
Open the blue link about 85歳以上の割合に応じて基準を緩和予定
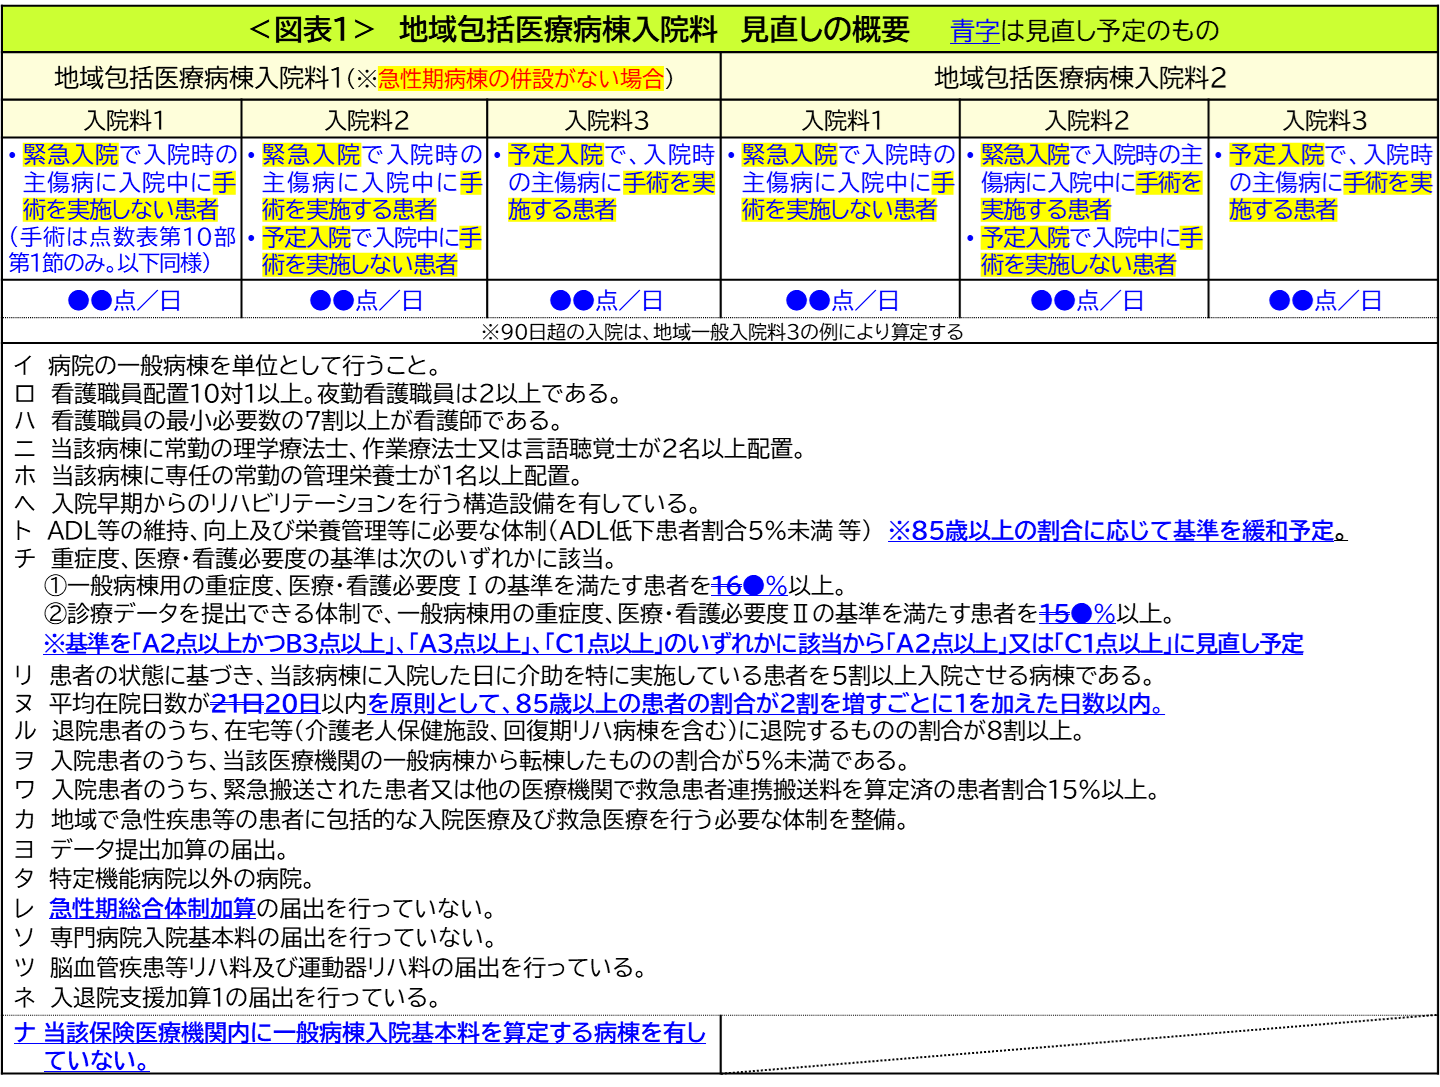coord(1116,531)
